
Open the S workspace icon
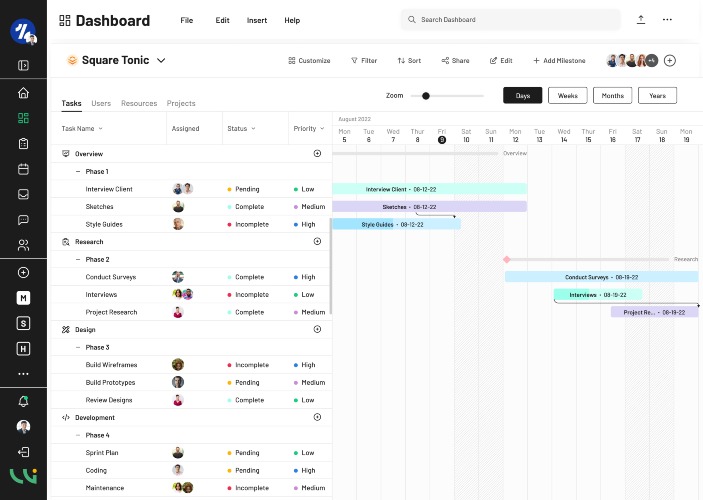point(23,323)
